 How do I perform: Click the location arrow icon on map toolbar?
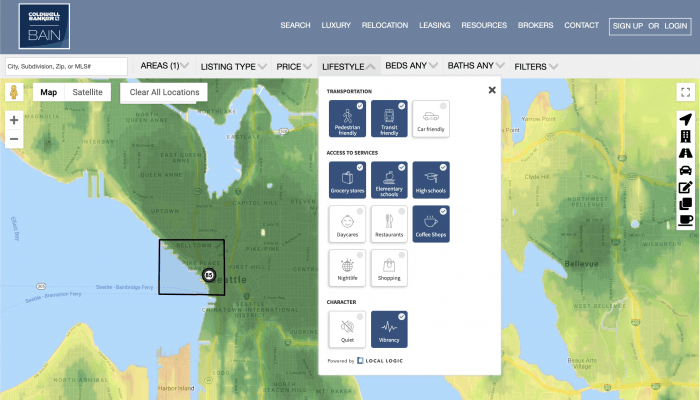685,120
